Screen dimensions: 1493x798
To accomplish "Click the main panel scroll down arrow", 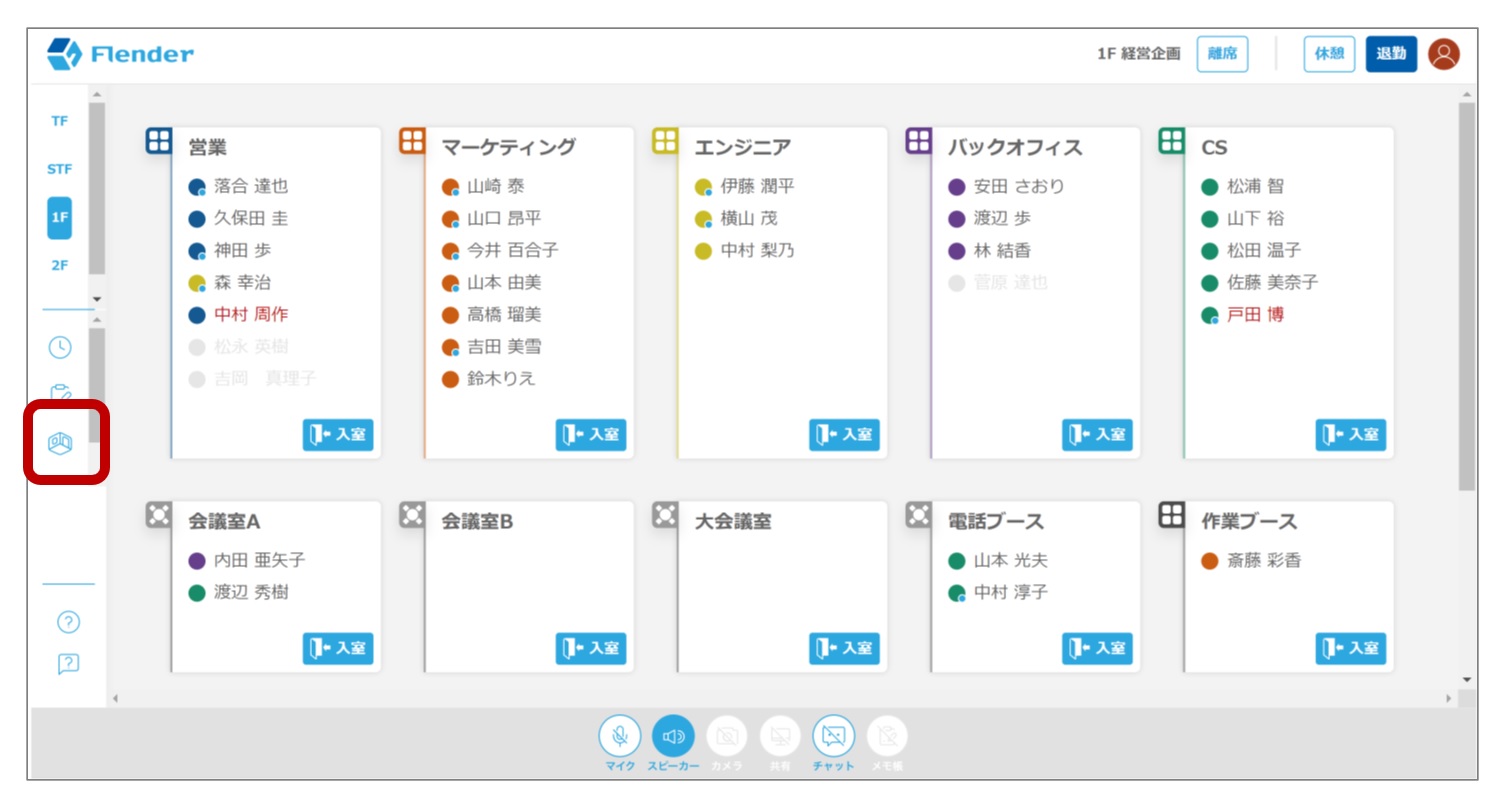I will coord(1466,680).
